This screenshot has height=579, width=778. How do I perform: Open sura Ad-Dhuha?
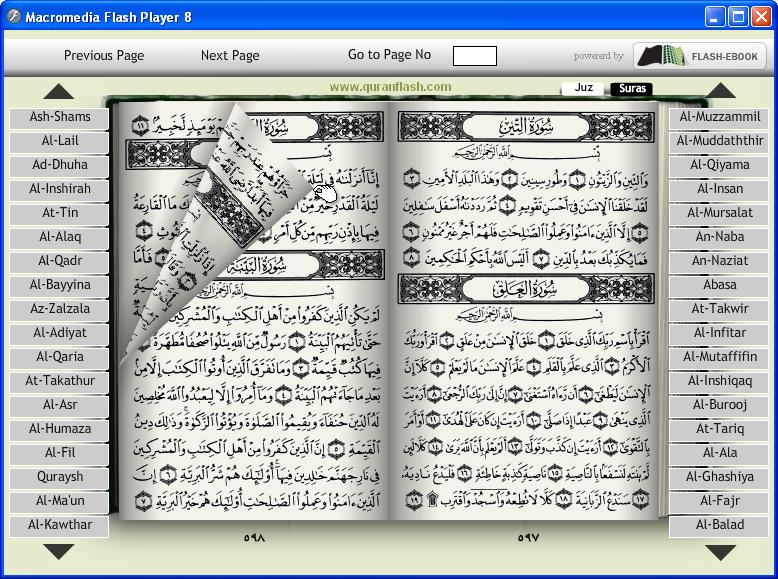point(60,165)
